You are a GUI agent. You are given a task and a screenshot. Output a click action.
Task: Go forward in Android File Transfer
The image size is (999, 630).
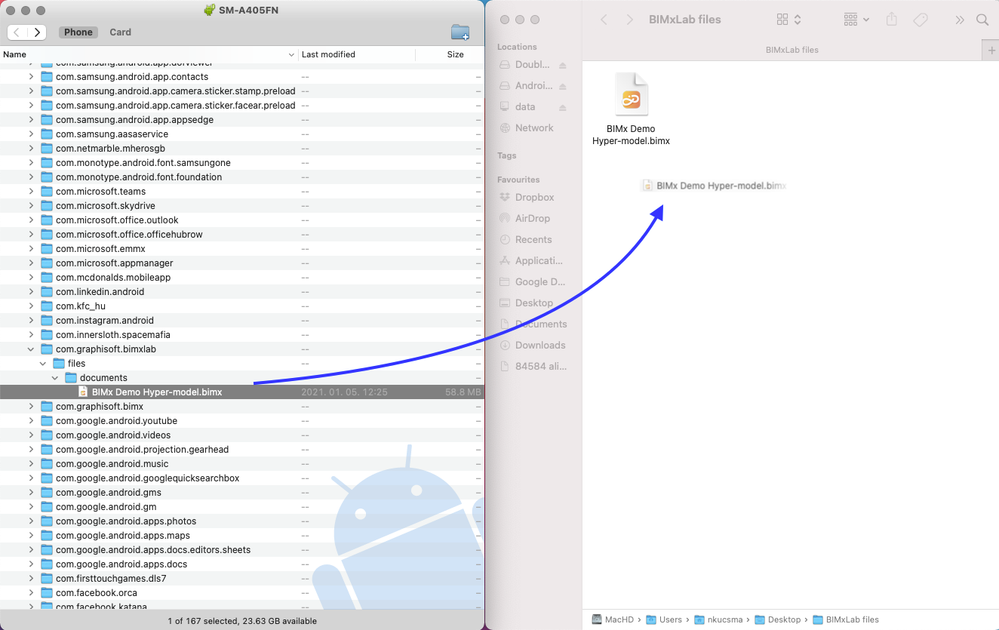pos(37,32)
